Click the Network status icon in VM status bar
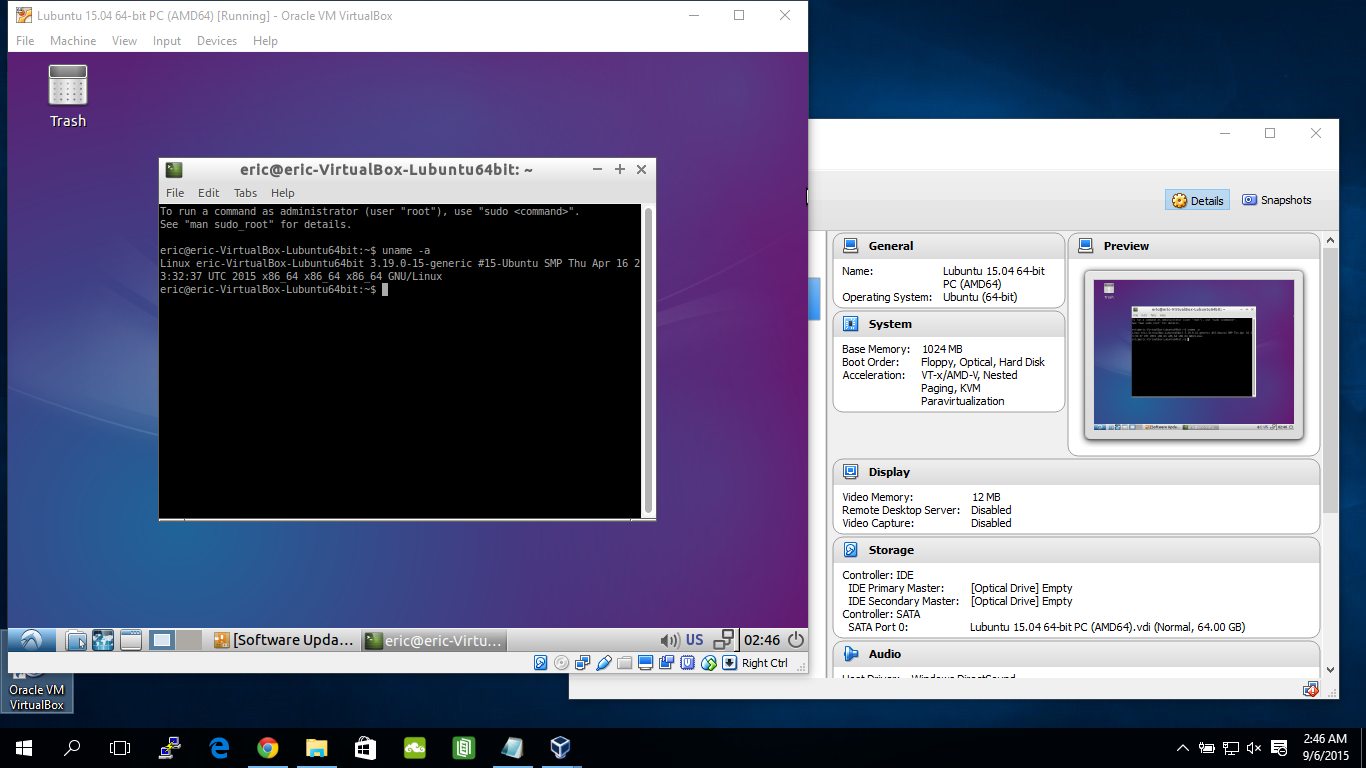 pos(583,662)
